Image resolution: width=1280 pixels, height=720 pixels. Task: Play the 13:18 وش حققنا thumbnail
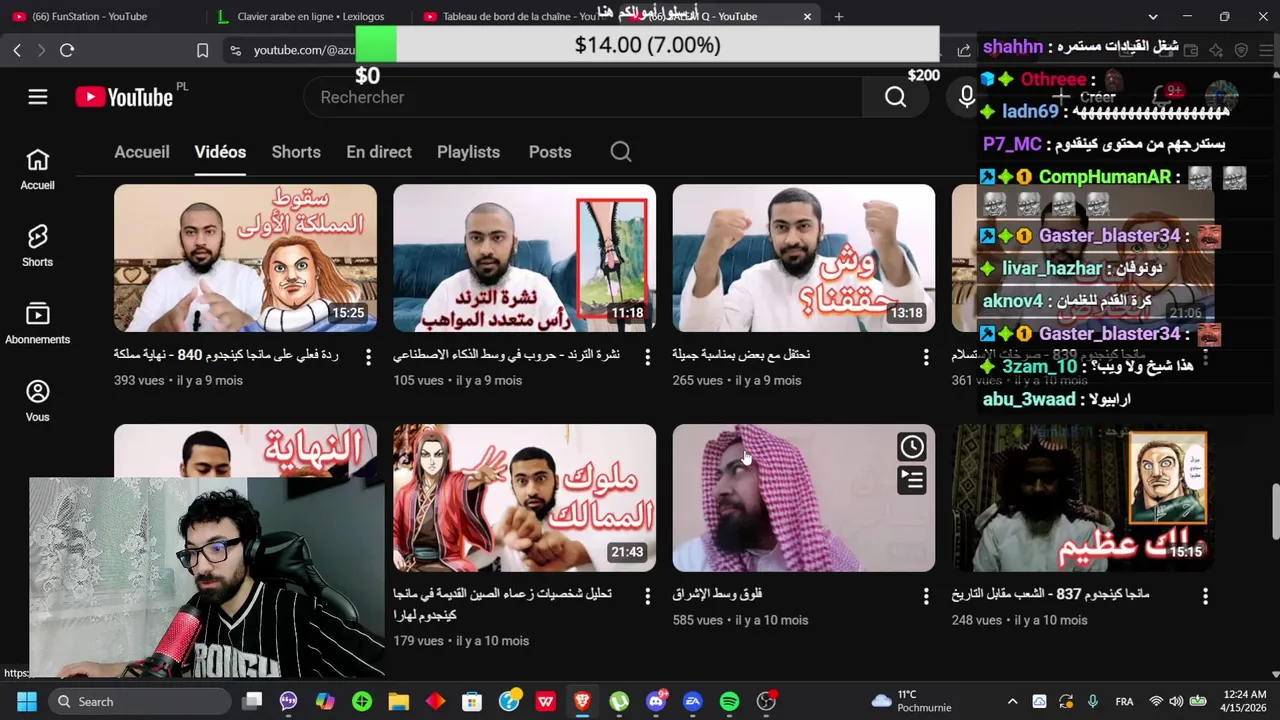[x=803, y=258]
